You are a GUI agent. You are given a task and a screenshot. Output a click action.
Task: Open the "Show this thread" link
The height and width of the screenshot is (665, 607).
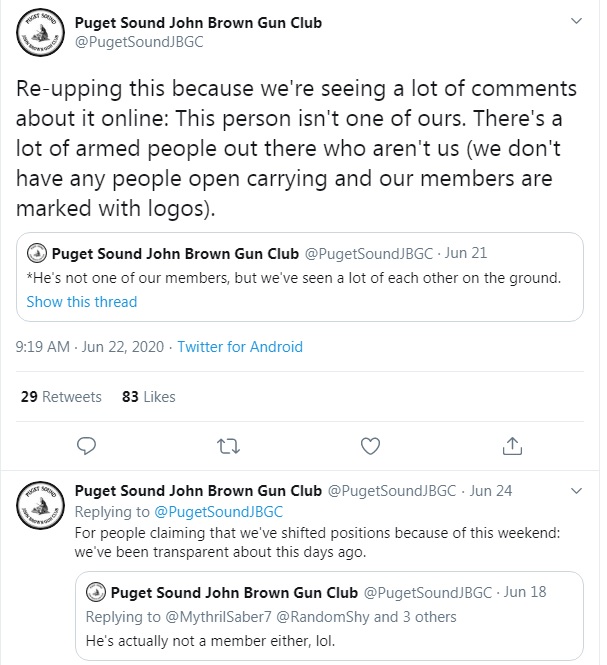tap(82, 302)
